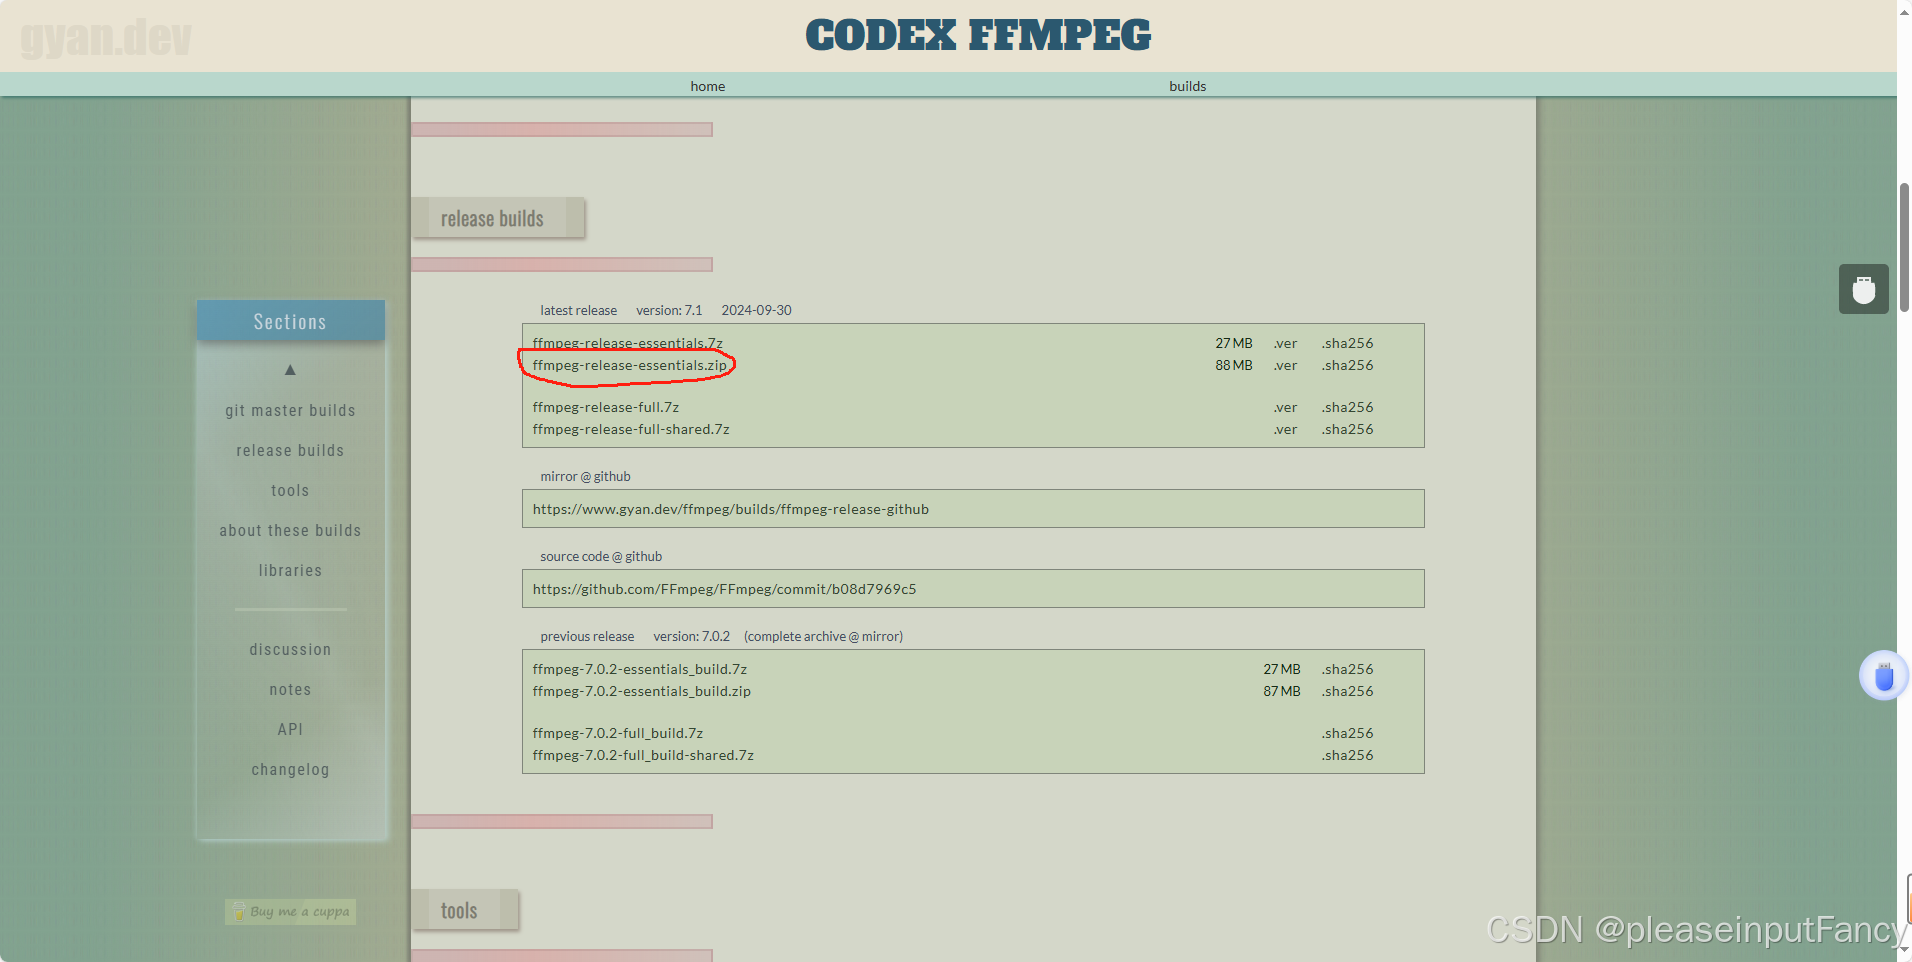
Task: Download ffmpeg-release-essentials.zip
Action: coord(630,365)
